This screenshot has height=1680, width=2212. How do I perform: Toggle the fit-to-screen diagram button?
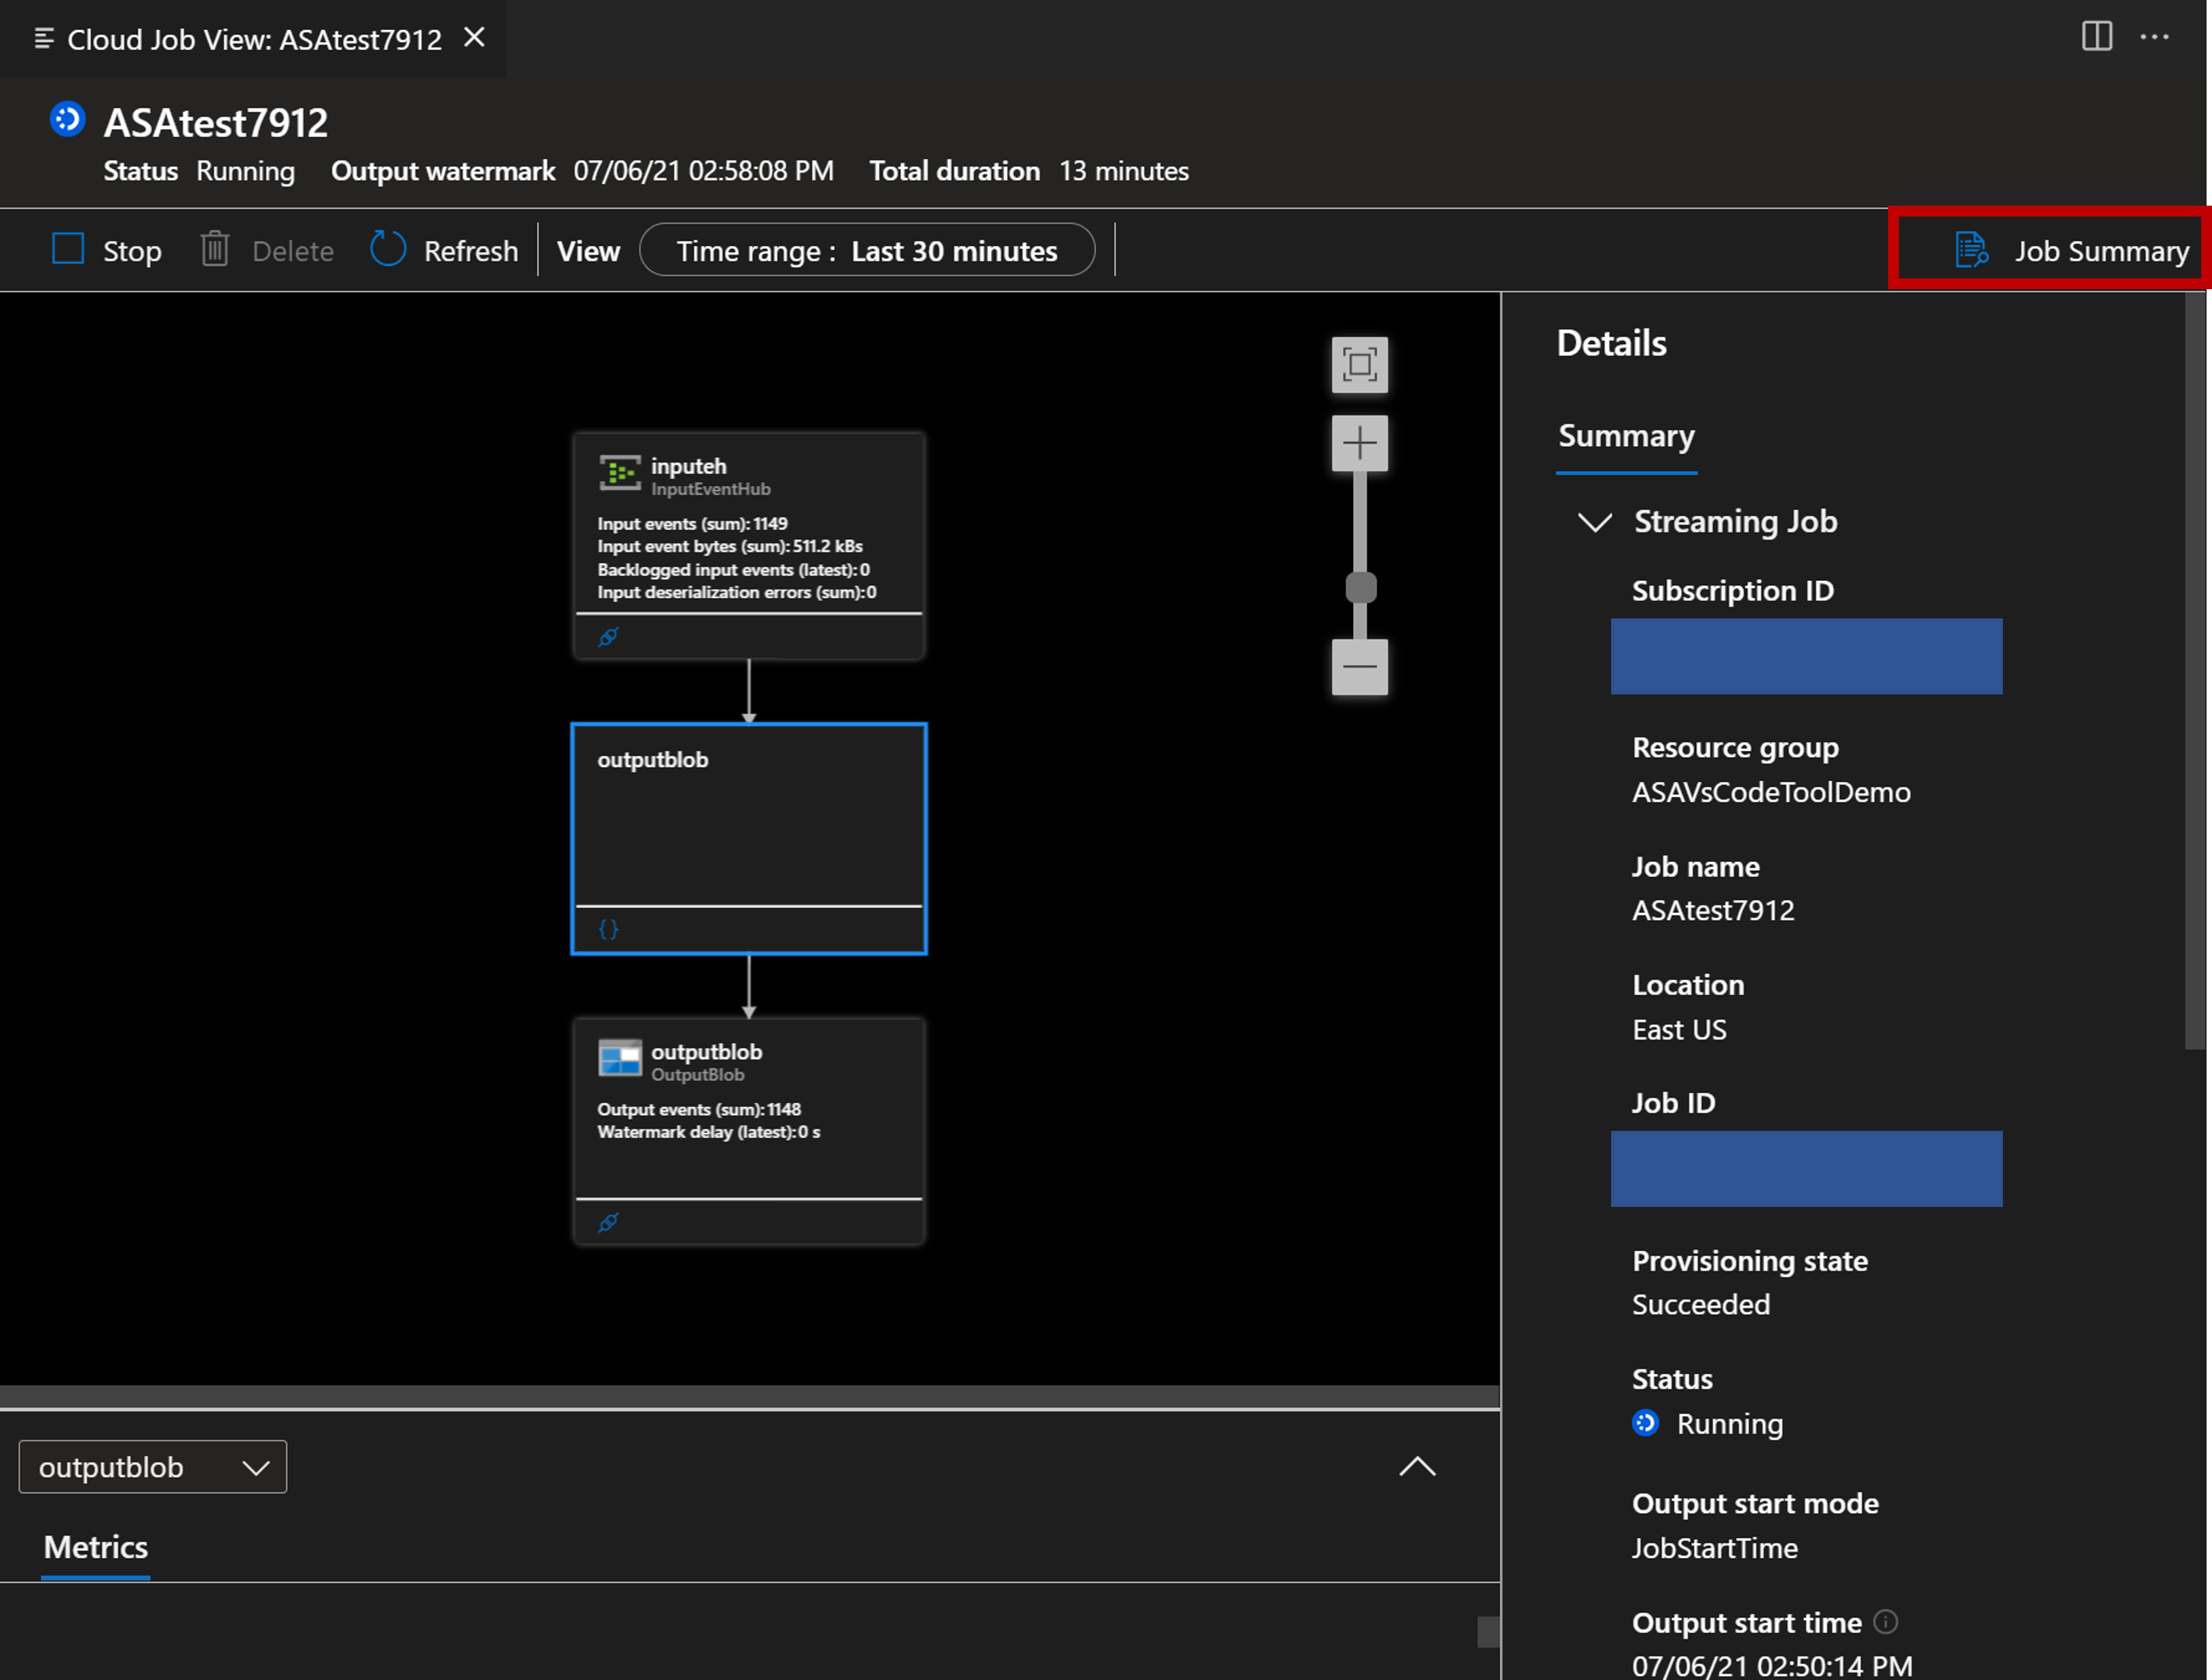(1363, 365)
